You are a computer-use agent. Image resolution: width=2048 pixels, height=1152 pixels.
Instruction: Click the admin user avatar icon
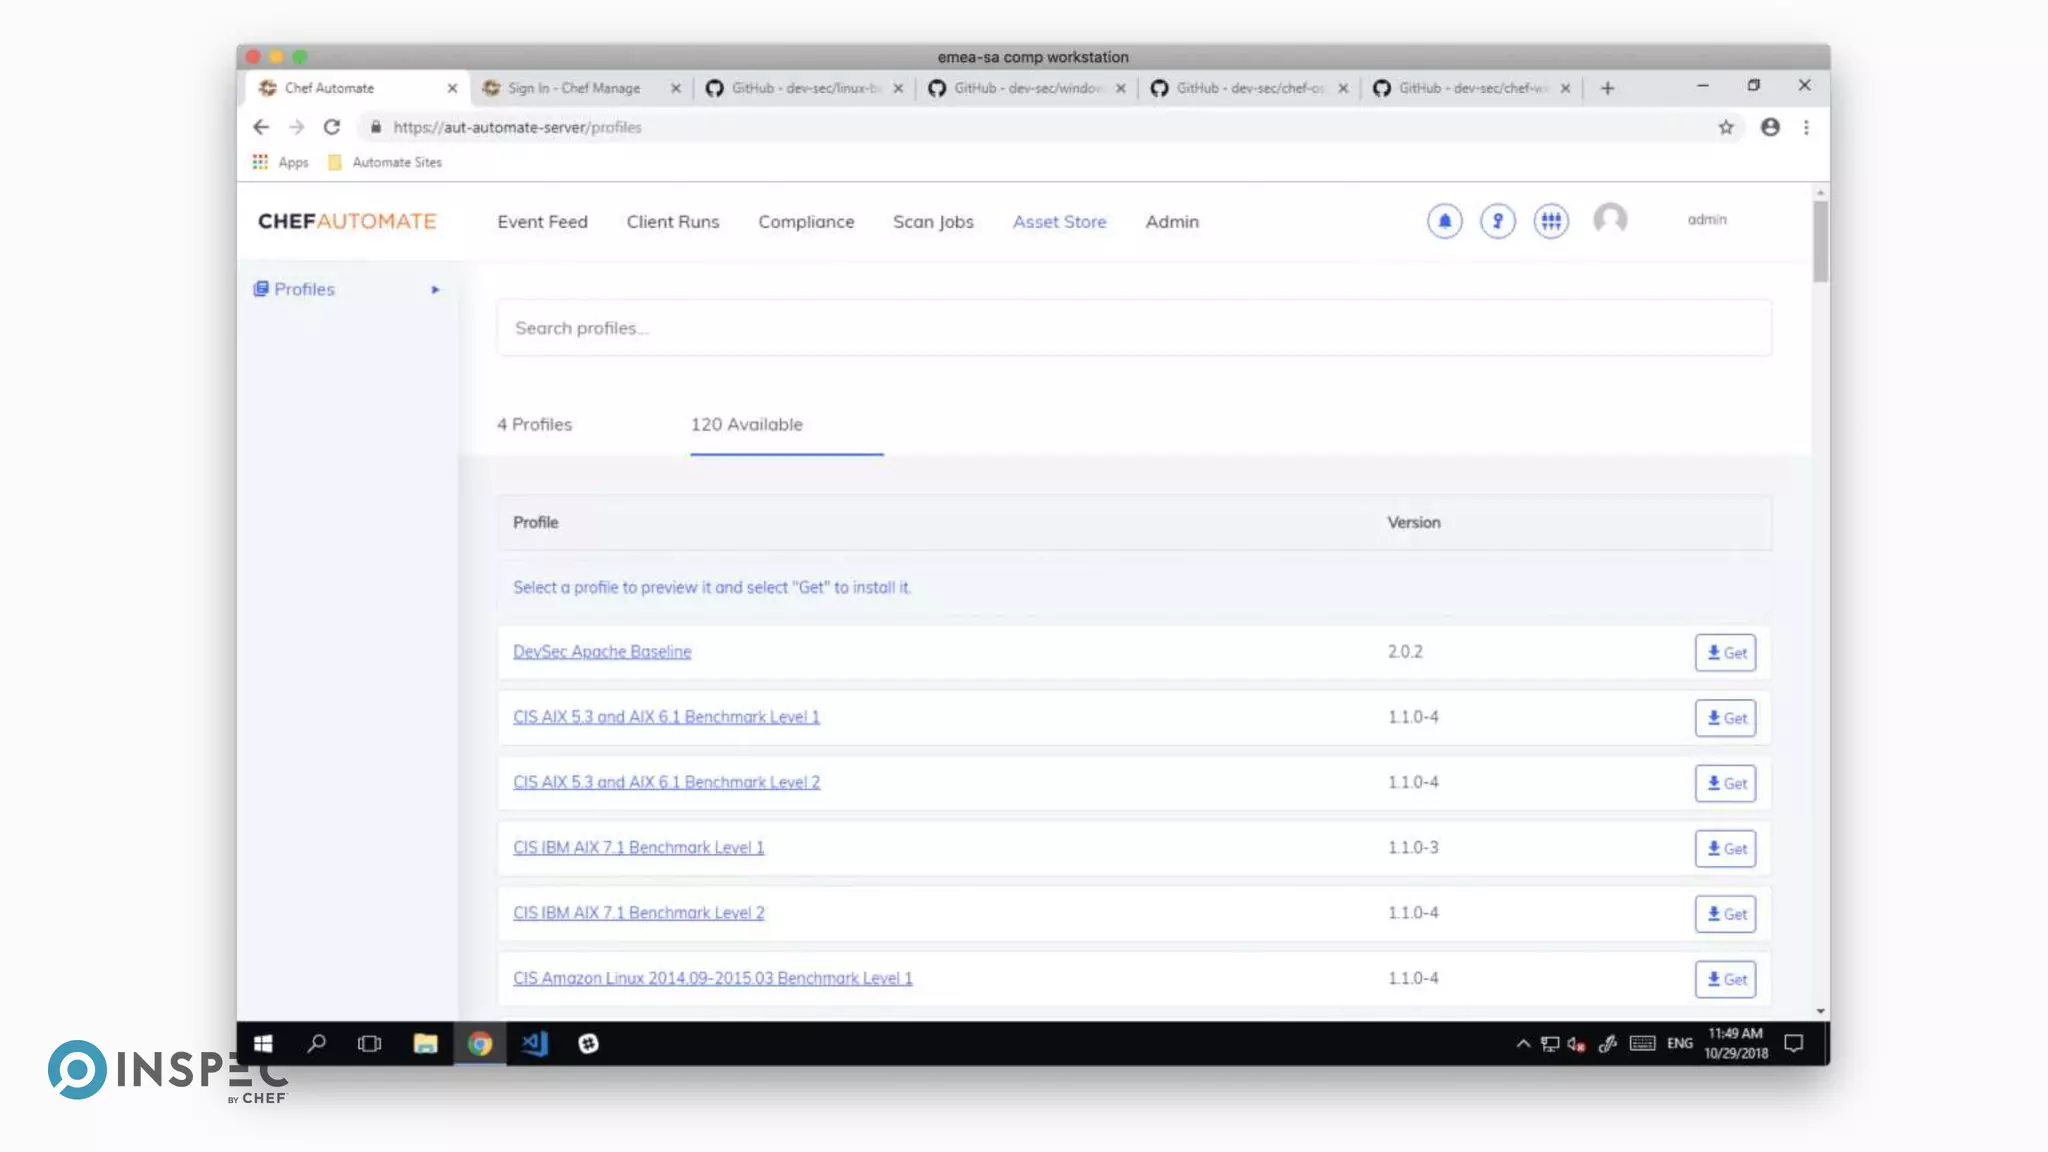[1610, 219]
